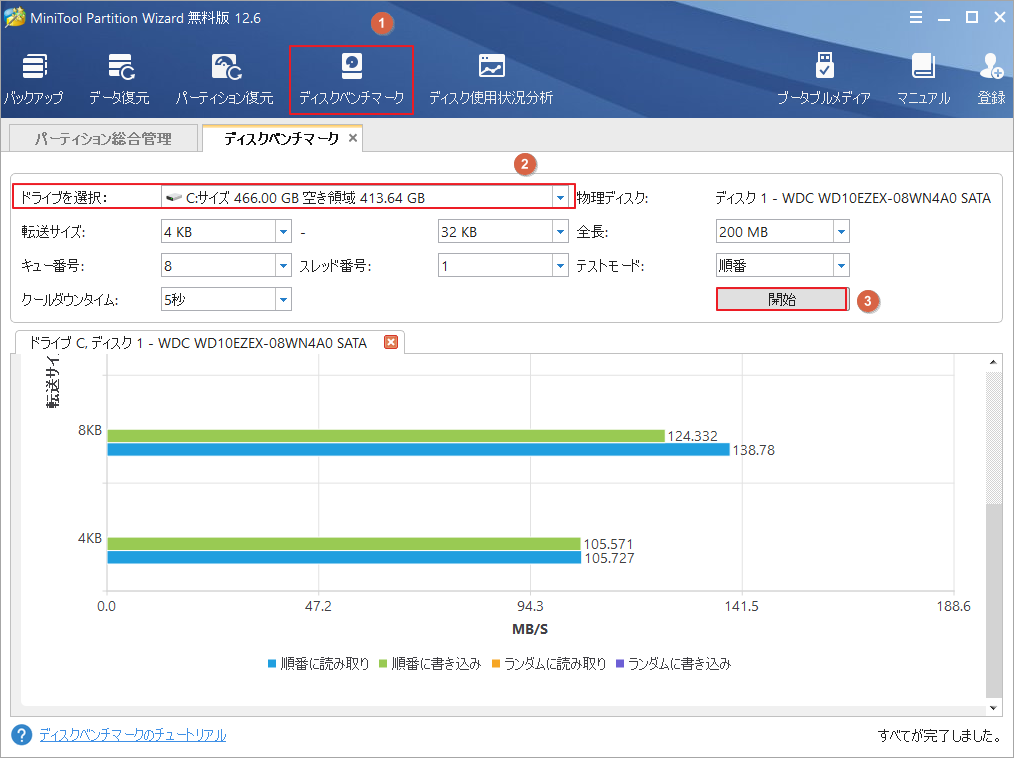1014x758 pixels.
Task: Select the ディスクベンチマーク tab
Action: 281,138
